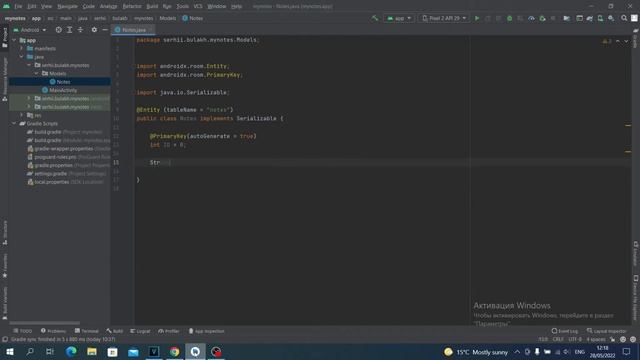Screen dimensions: 640x360
Task: Click the Project panel horizontal scrollbar
Action: (x=44, y=323)
